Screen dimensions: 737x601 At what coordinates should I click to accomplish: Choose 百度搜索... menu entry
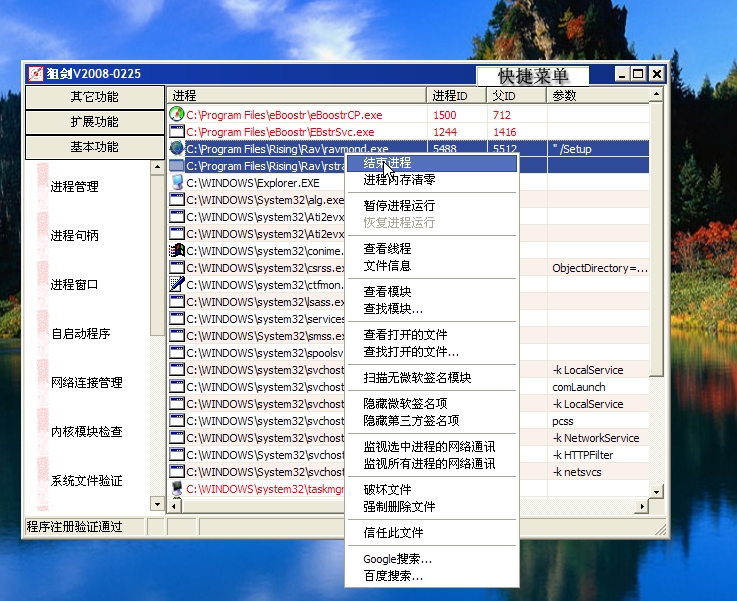click(432, 576)
